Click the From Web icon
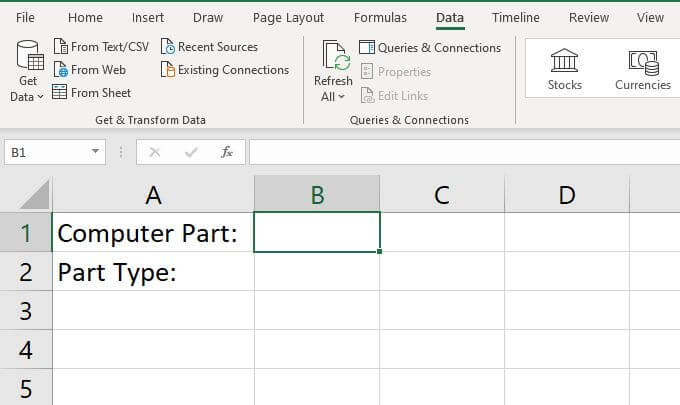 click(x=60, y=70)
